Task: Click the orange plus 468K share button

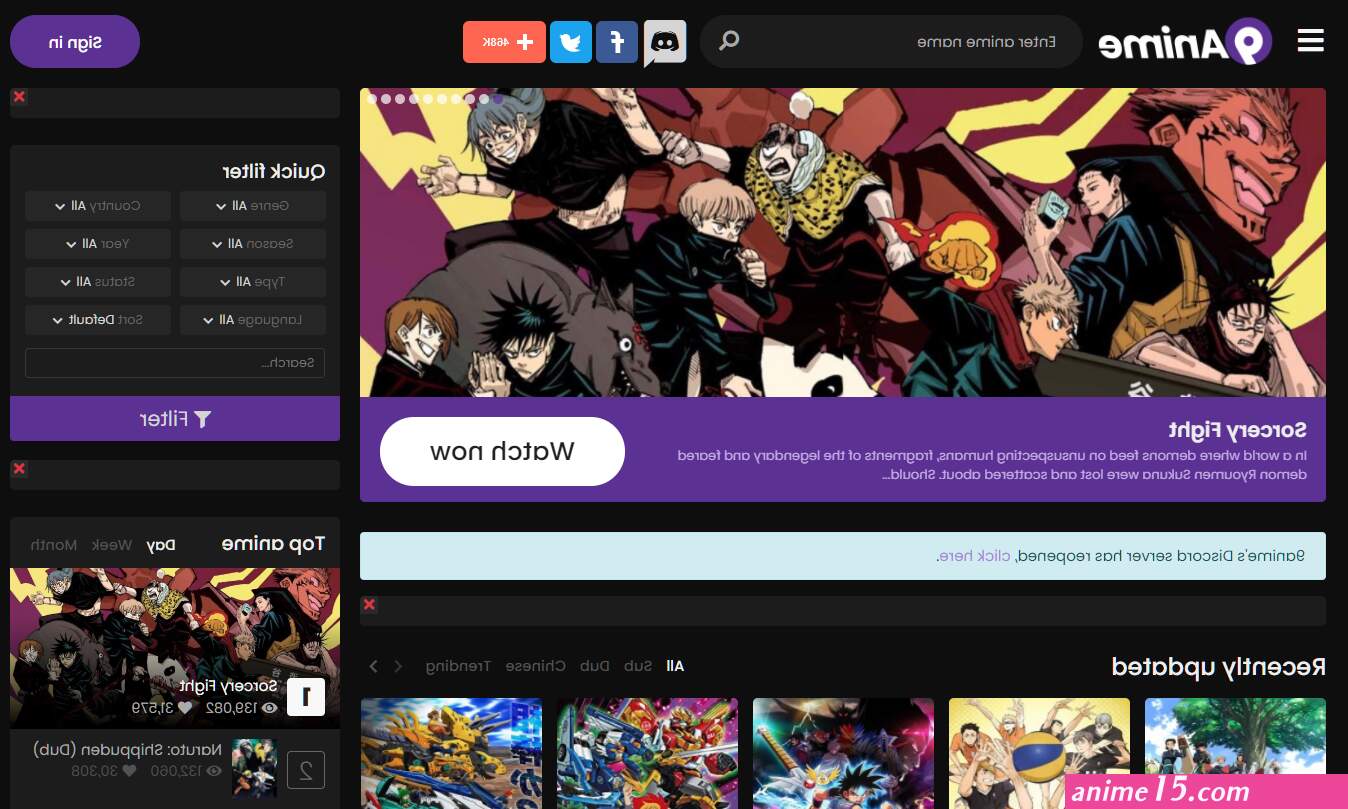Action: (504, 42)
